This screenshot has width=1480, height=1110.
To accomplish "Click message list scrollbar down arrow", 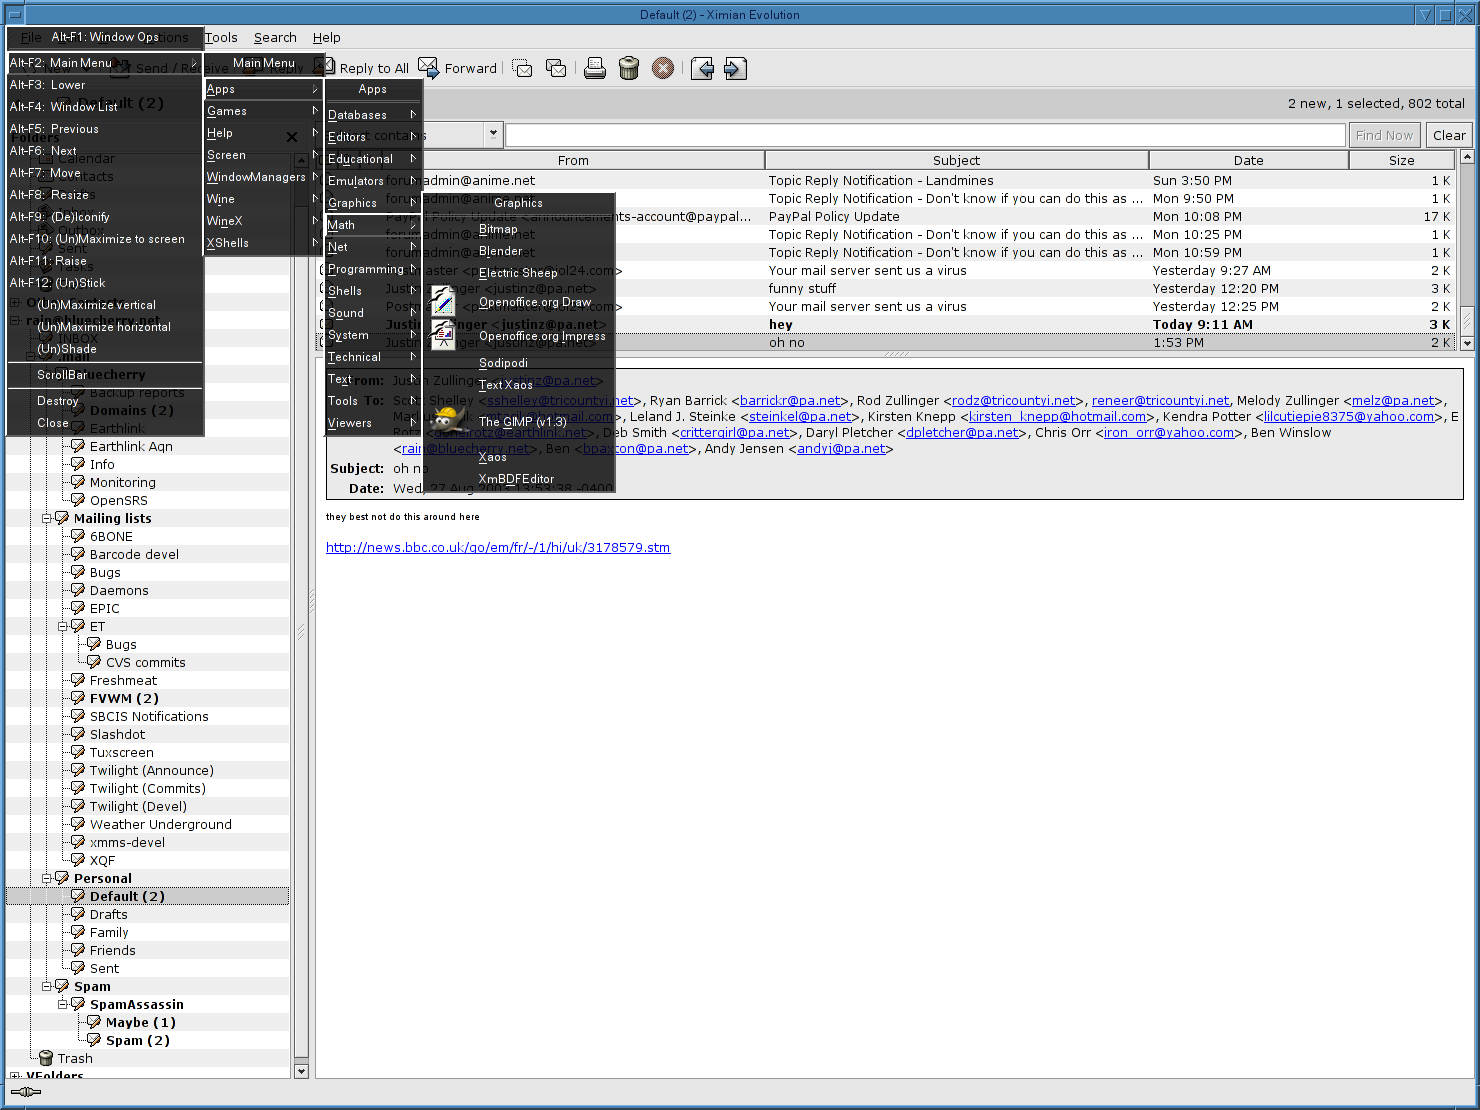I will click(1467, 343).
